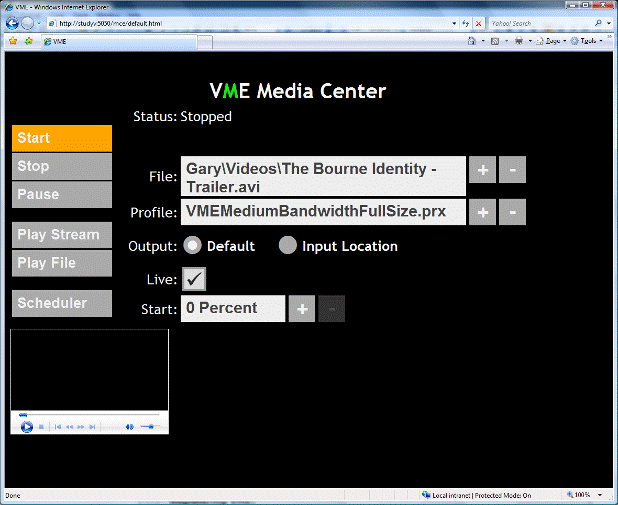Open the Feeds dropdown arrow
This screenshot has width=618, height=505.
[506, 41]
